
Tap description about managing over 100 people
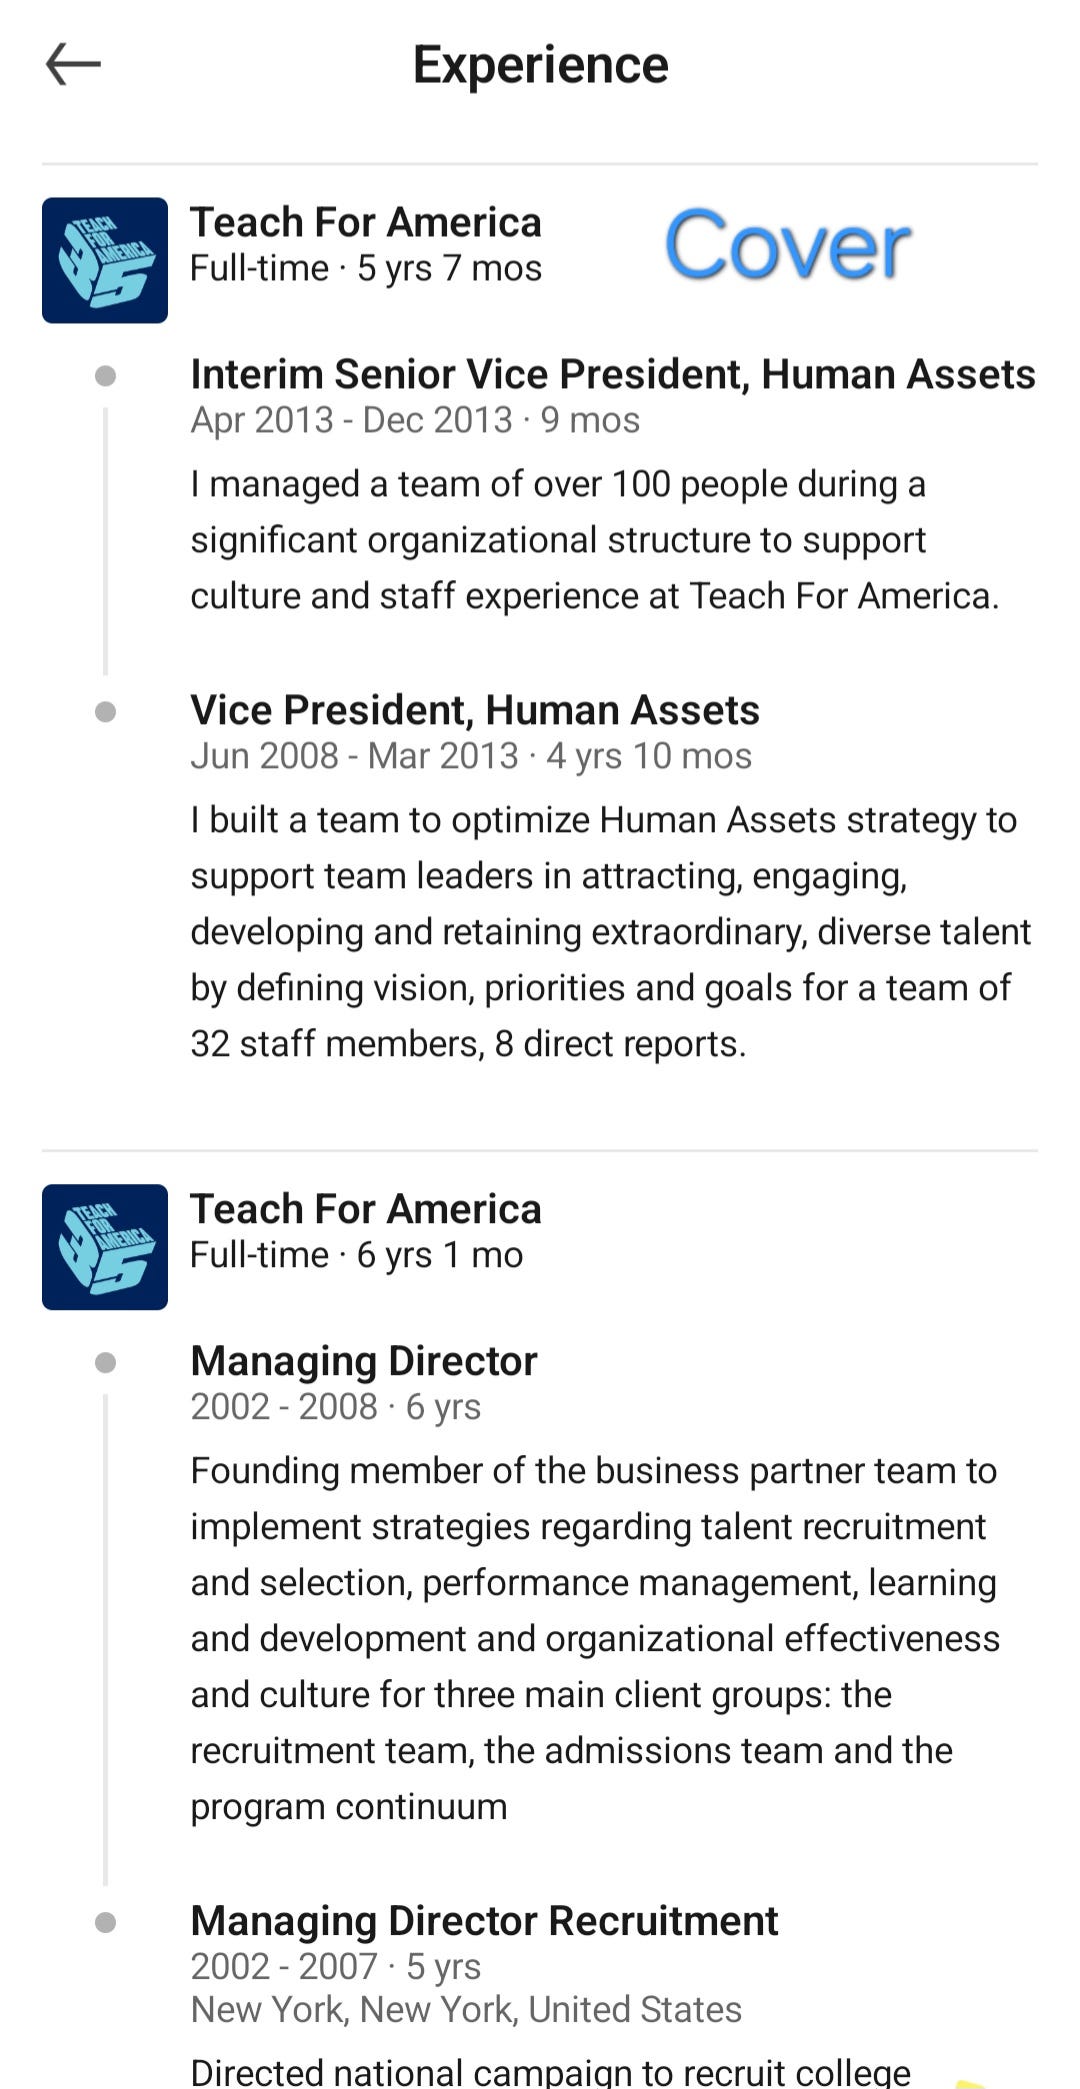(x=595, y=540)
